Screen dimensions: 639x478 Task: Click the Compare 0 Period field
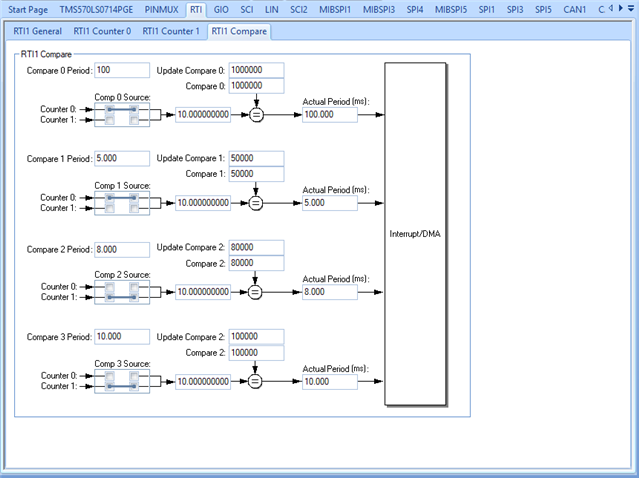tap(122, 70)
